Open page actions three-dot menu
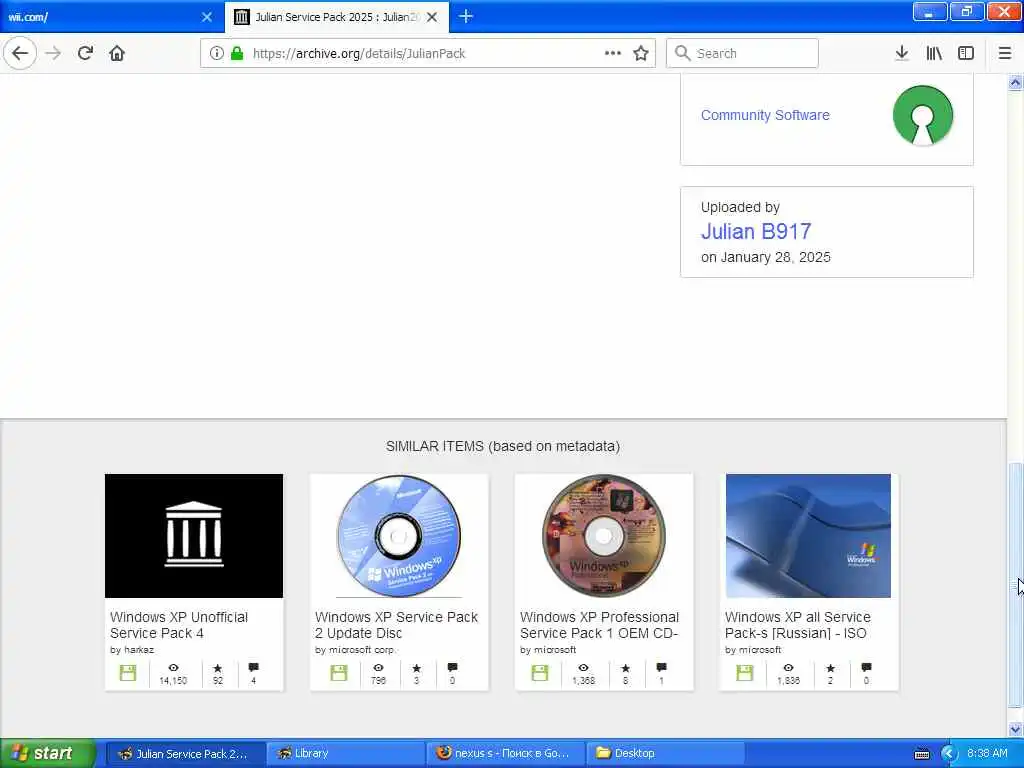 [x=613, y=53]
